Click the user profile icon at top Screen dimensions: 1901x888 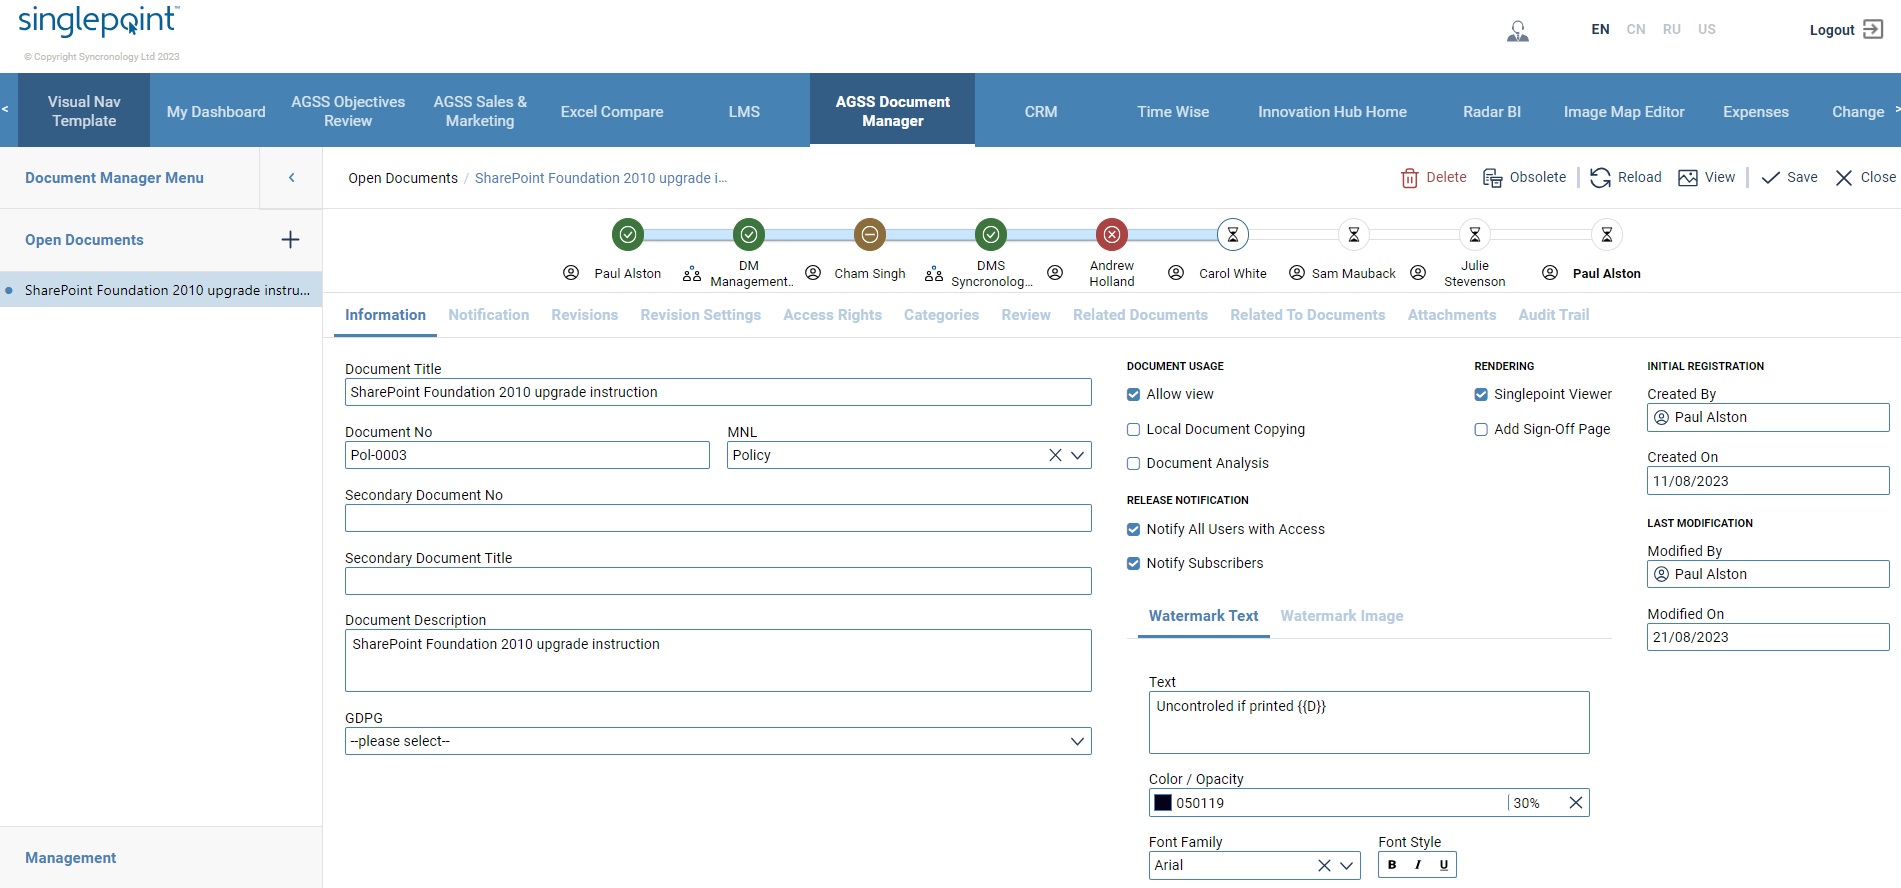[1518, 31]
